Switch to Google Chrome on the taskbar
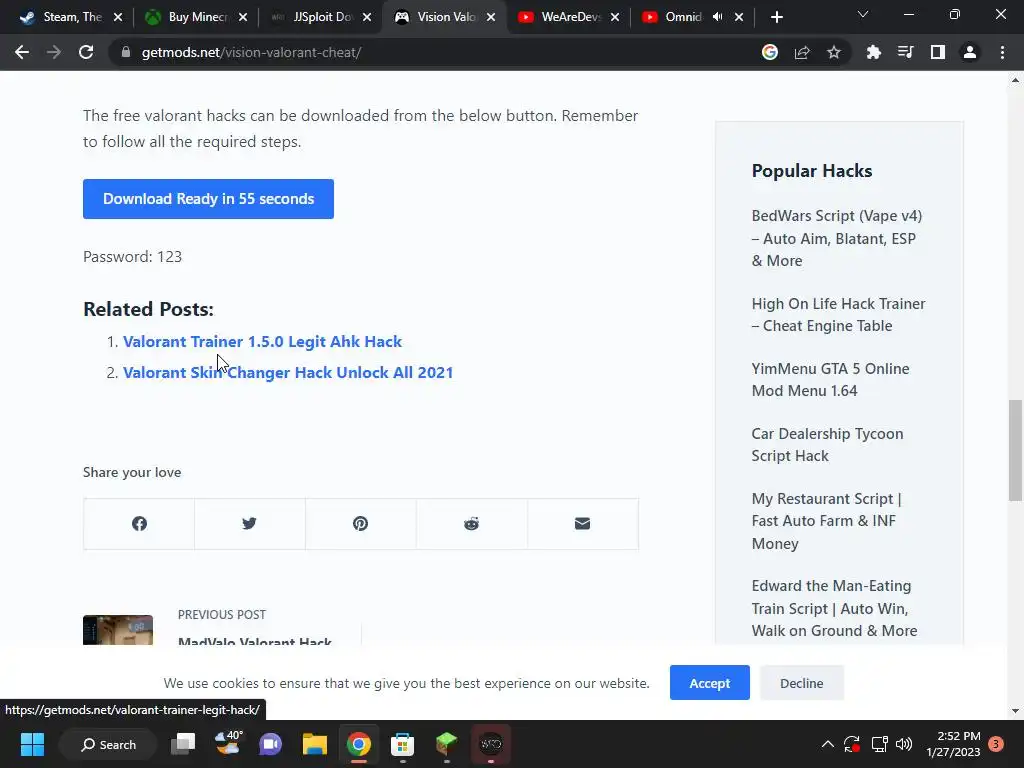The height and width of the screenshot is (768, 1024). (x=359, y=744)
